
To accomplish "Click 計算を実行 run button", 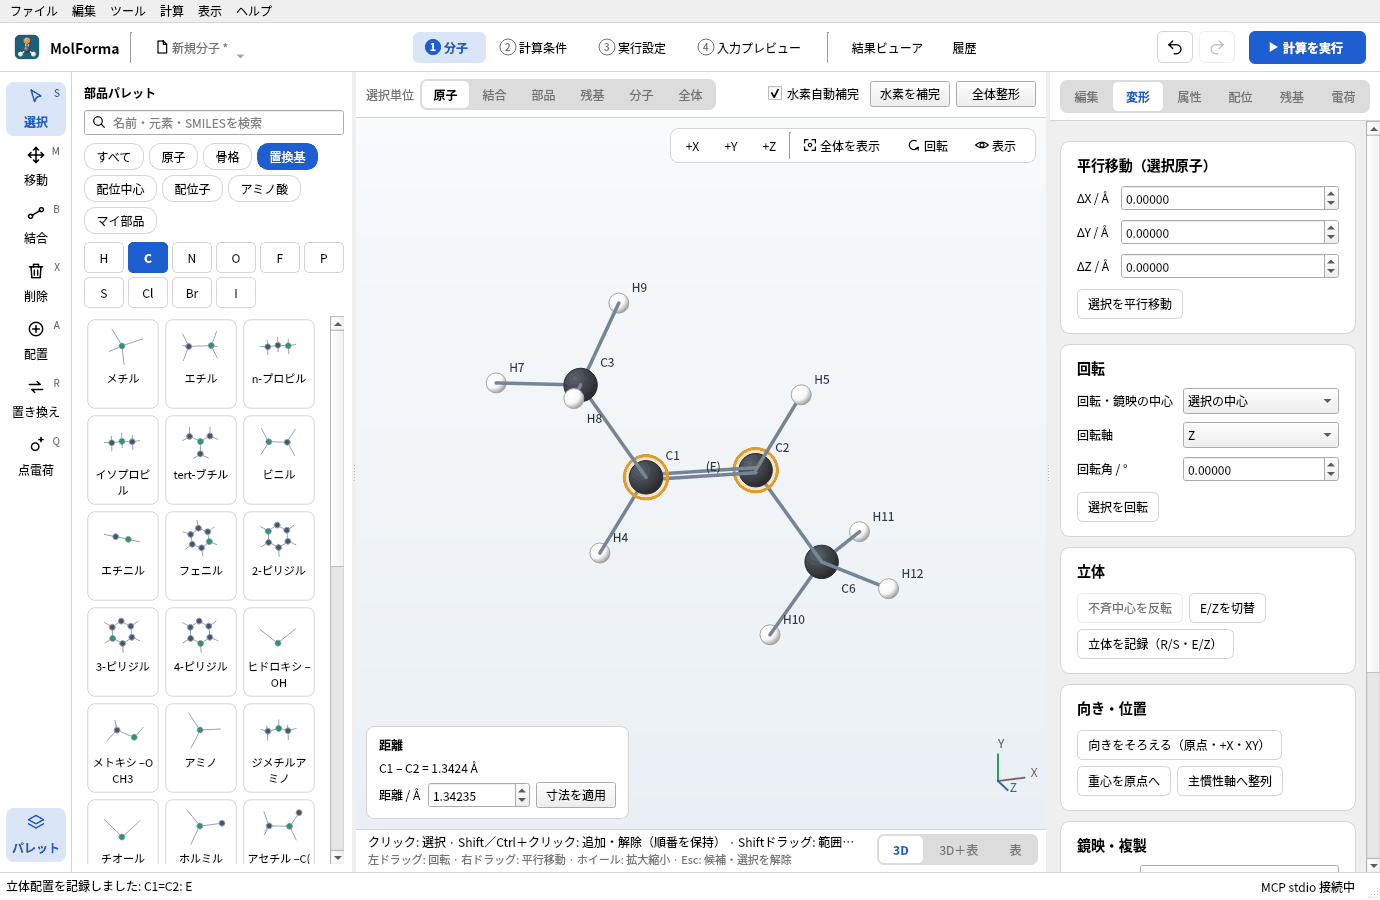I will [1307, 47].
